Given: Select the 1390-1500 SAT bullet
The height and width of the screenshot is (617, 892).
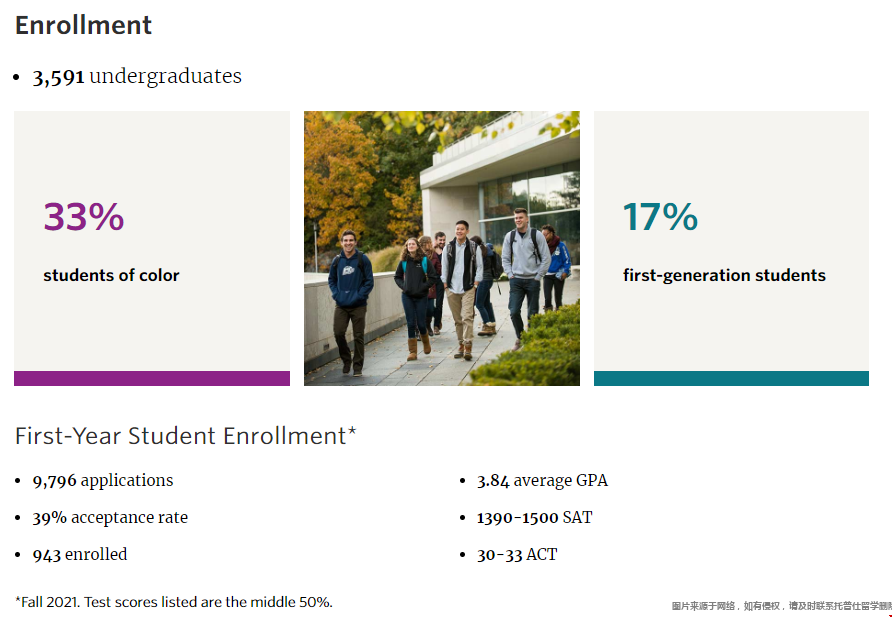Looking at the screenshot, I should tap(534, 517).
